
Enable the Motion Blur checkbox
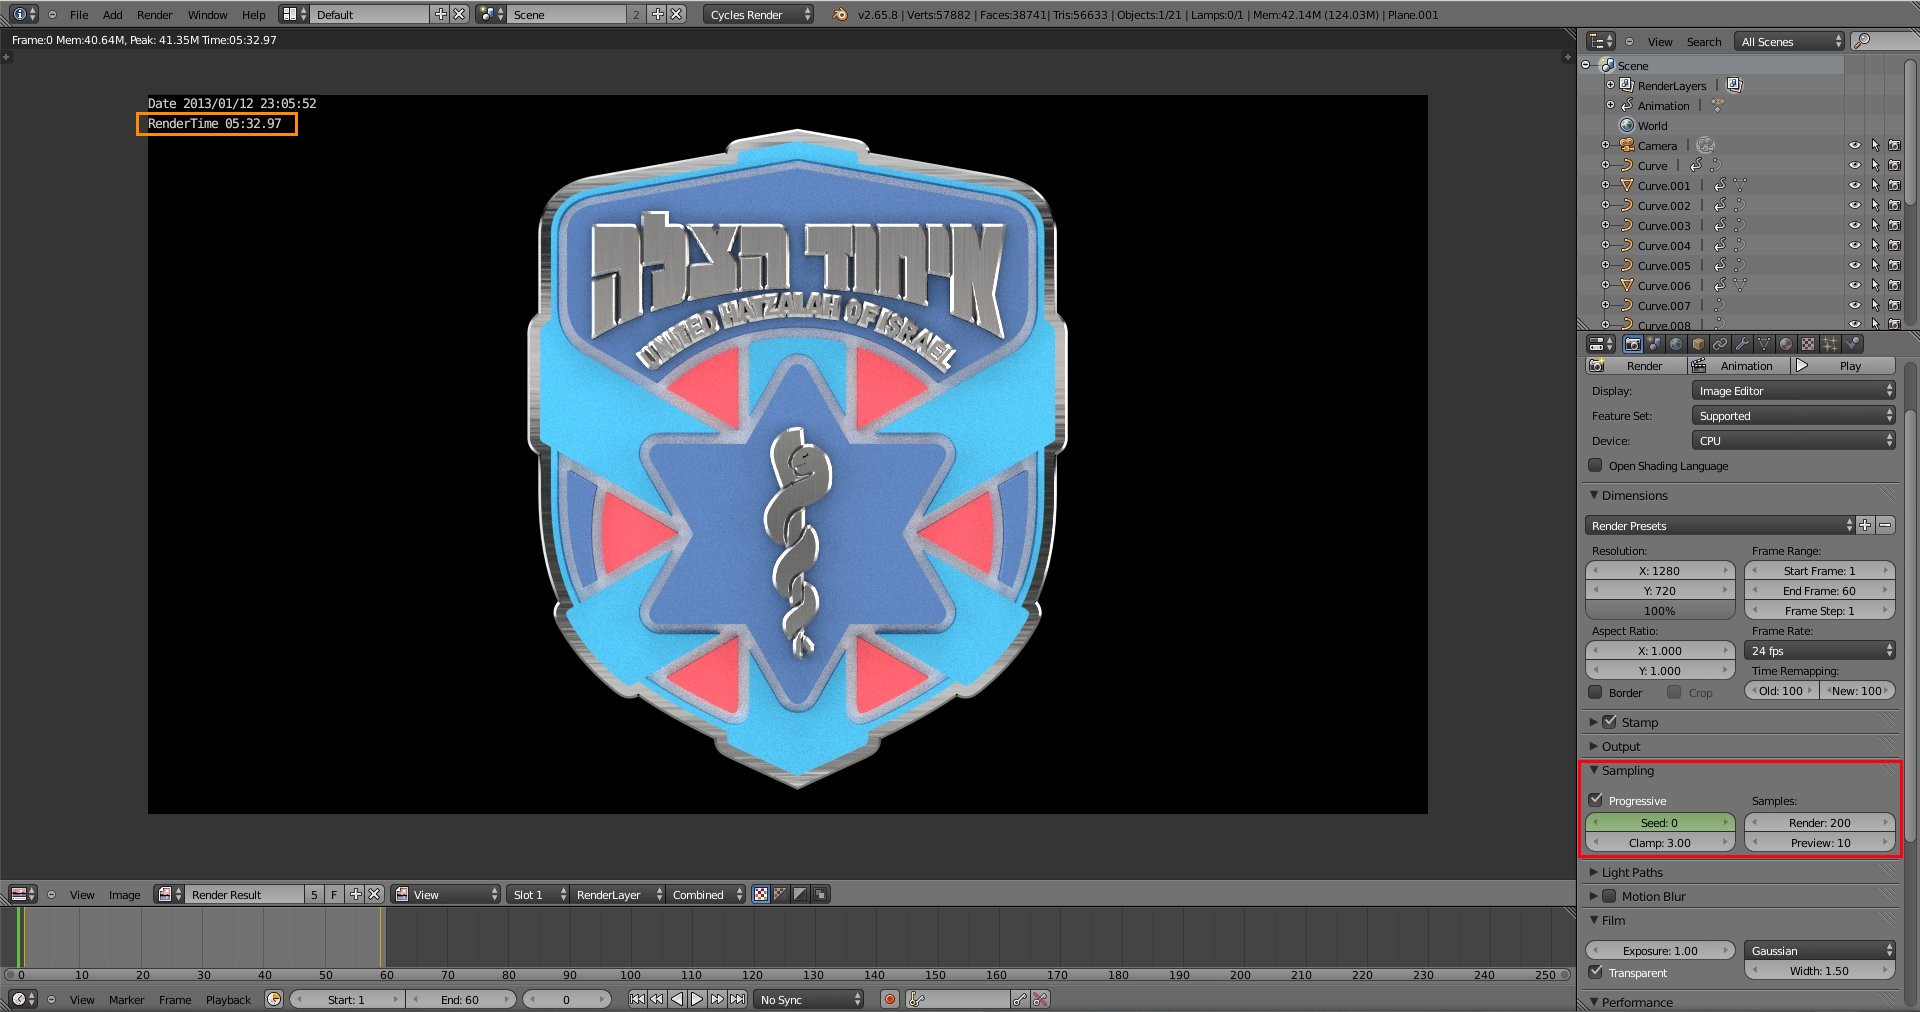[1610, 896]
